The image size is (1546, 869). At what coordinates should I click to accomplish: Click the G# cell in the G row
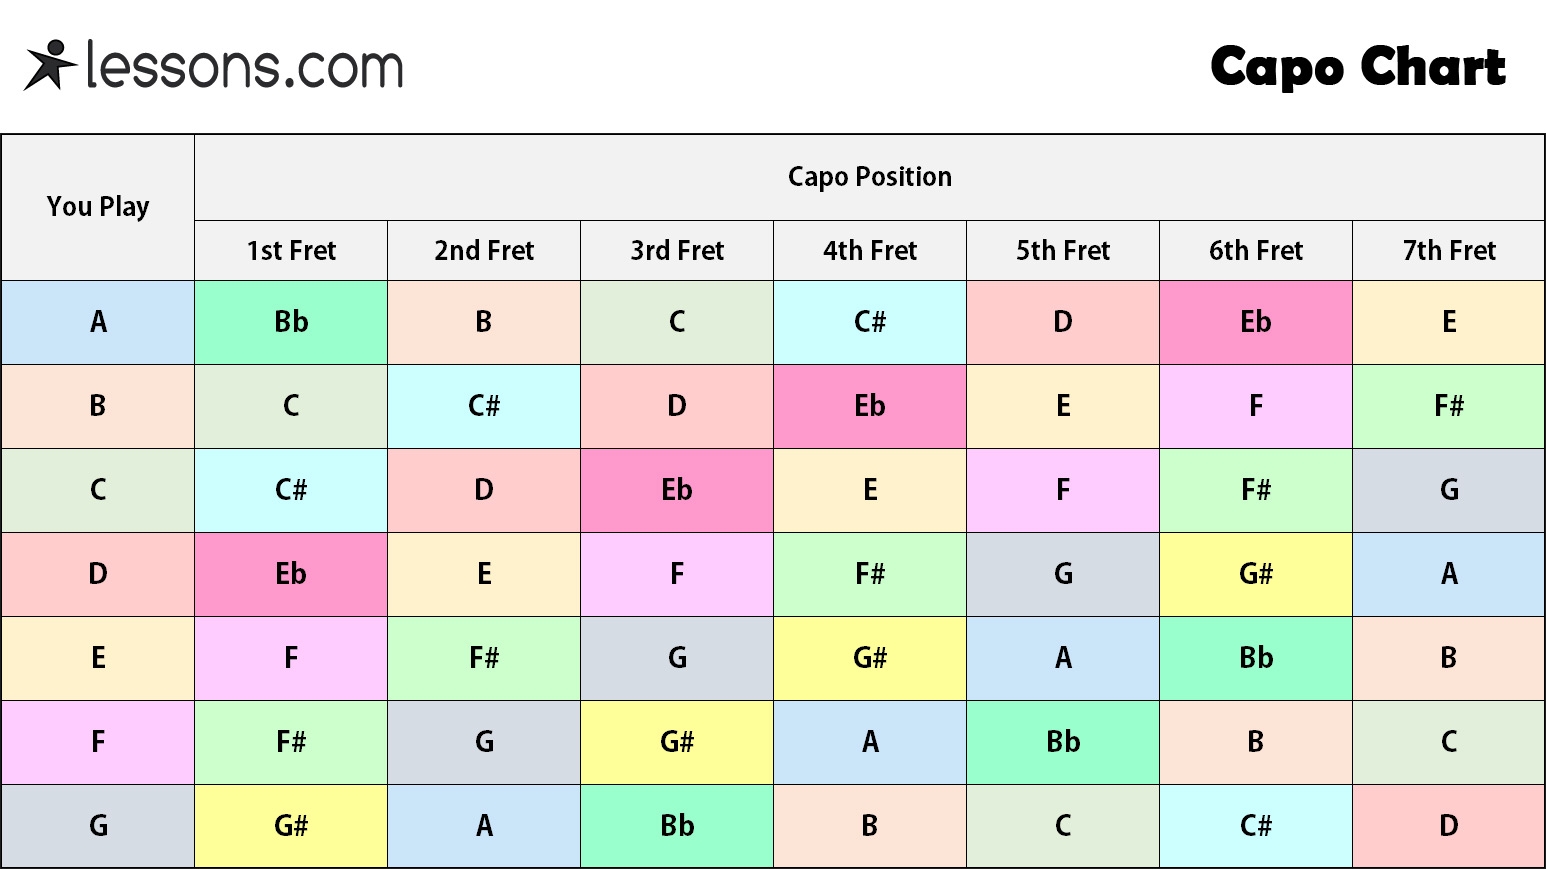[x=291, y=826]
